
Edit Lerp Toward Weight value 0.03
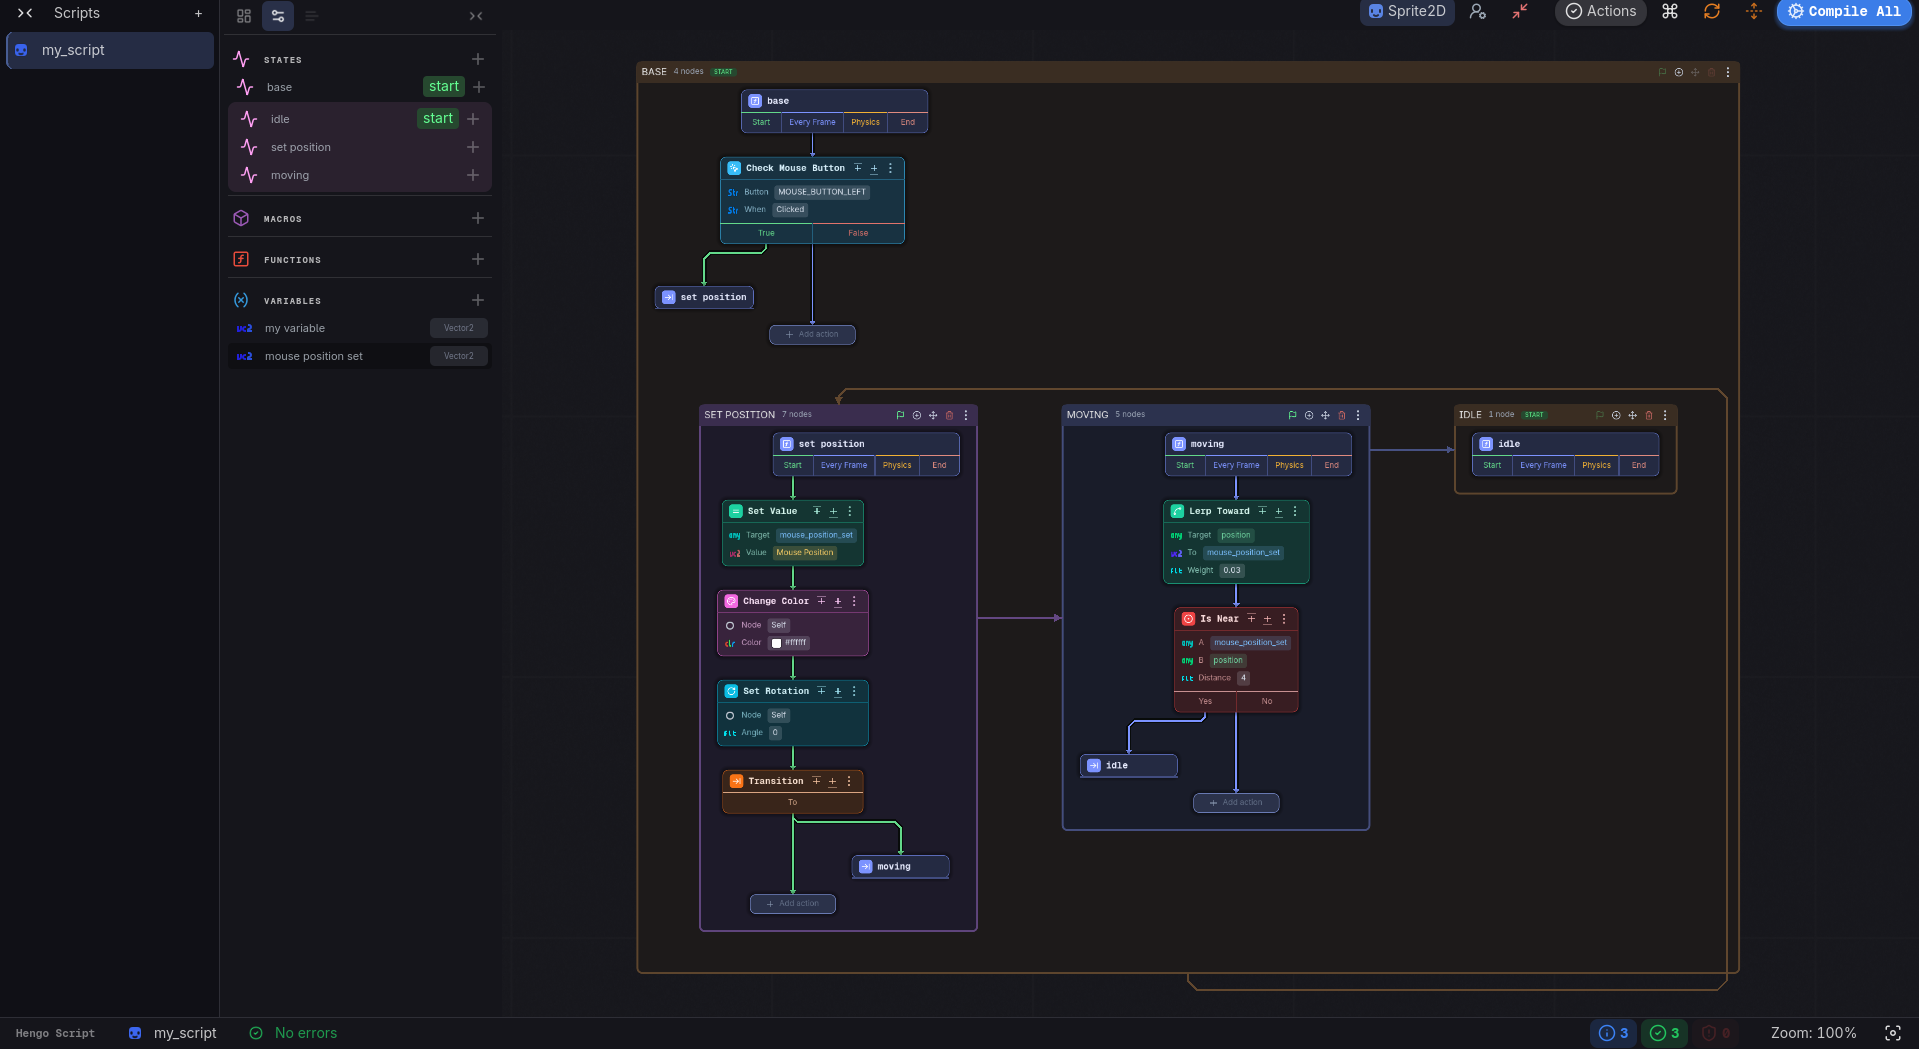(x=1232, y=571)
